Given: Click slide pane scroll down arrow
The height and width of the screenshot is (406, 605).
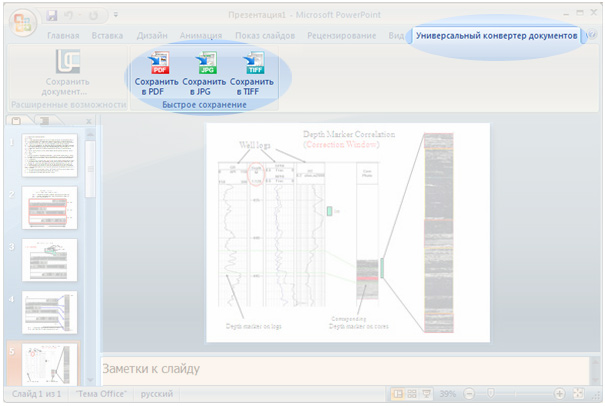Looking at the screenshot, I should [x=90, y=380].
